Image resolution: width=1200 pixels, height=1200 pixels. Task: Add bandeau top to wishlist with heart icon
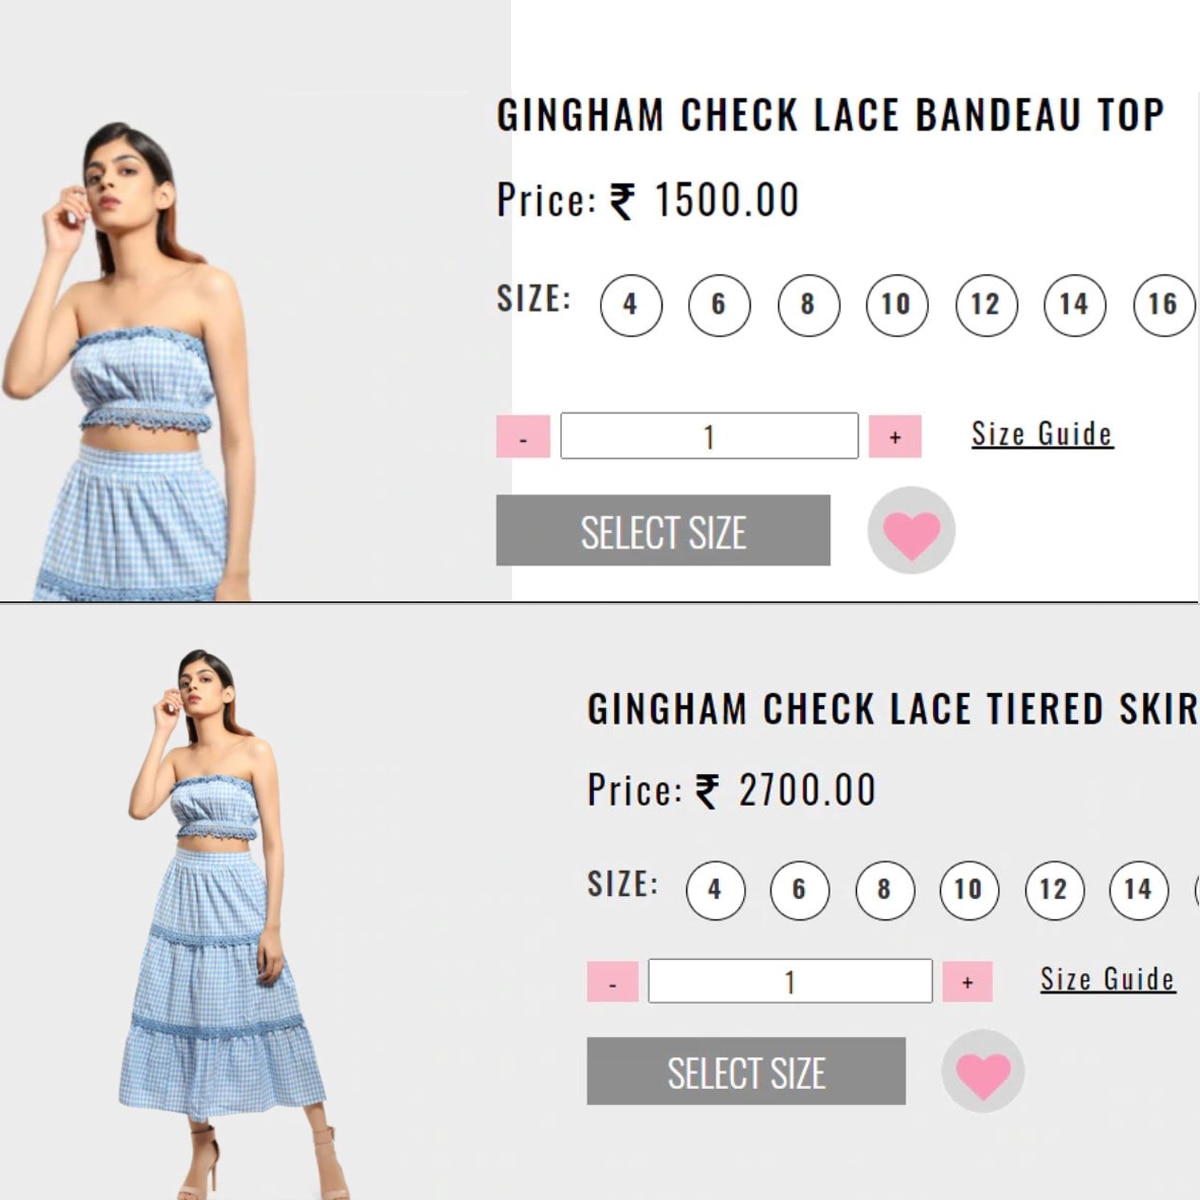click(x=911, y=531)
